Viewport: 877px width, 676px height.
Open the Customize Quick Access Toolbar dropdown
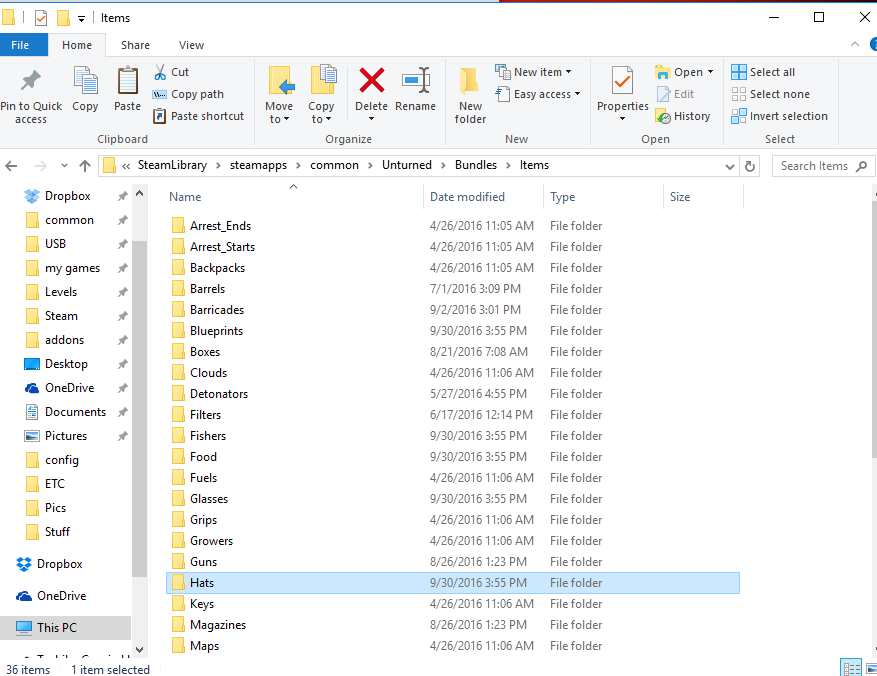click(81, 19)
